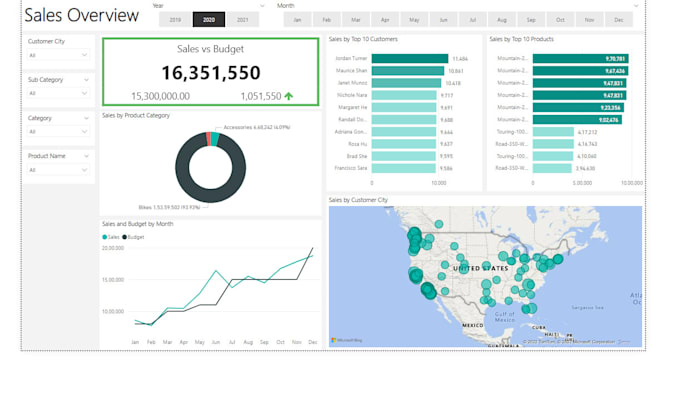Filter by Feb in Month slicer
Viewport: 680px width, 393px height.
click(x=327, y=20)
